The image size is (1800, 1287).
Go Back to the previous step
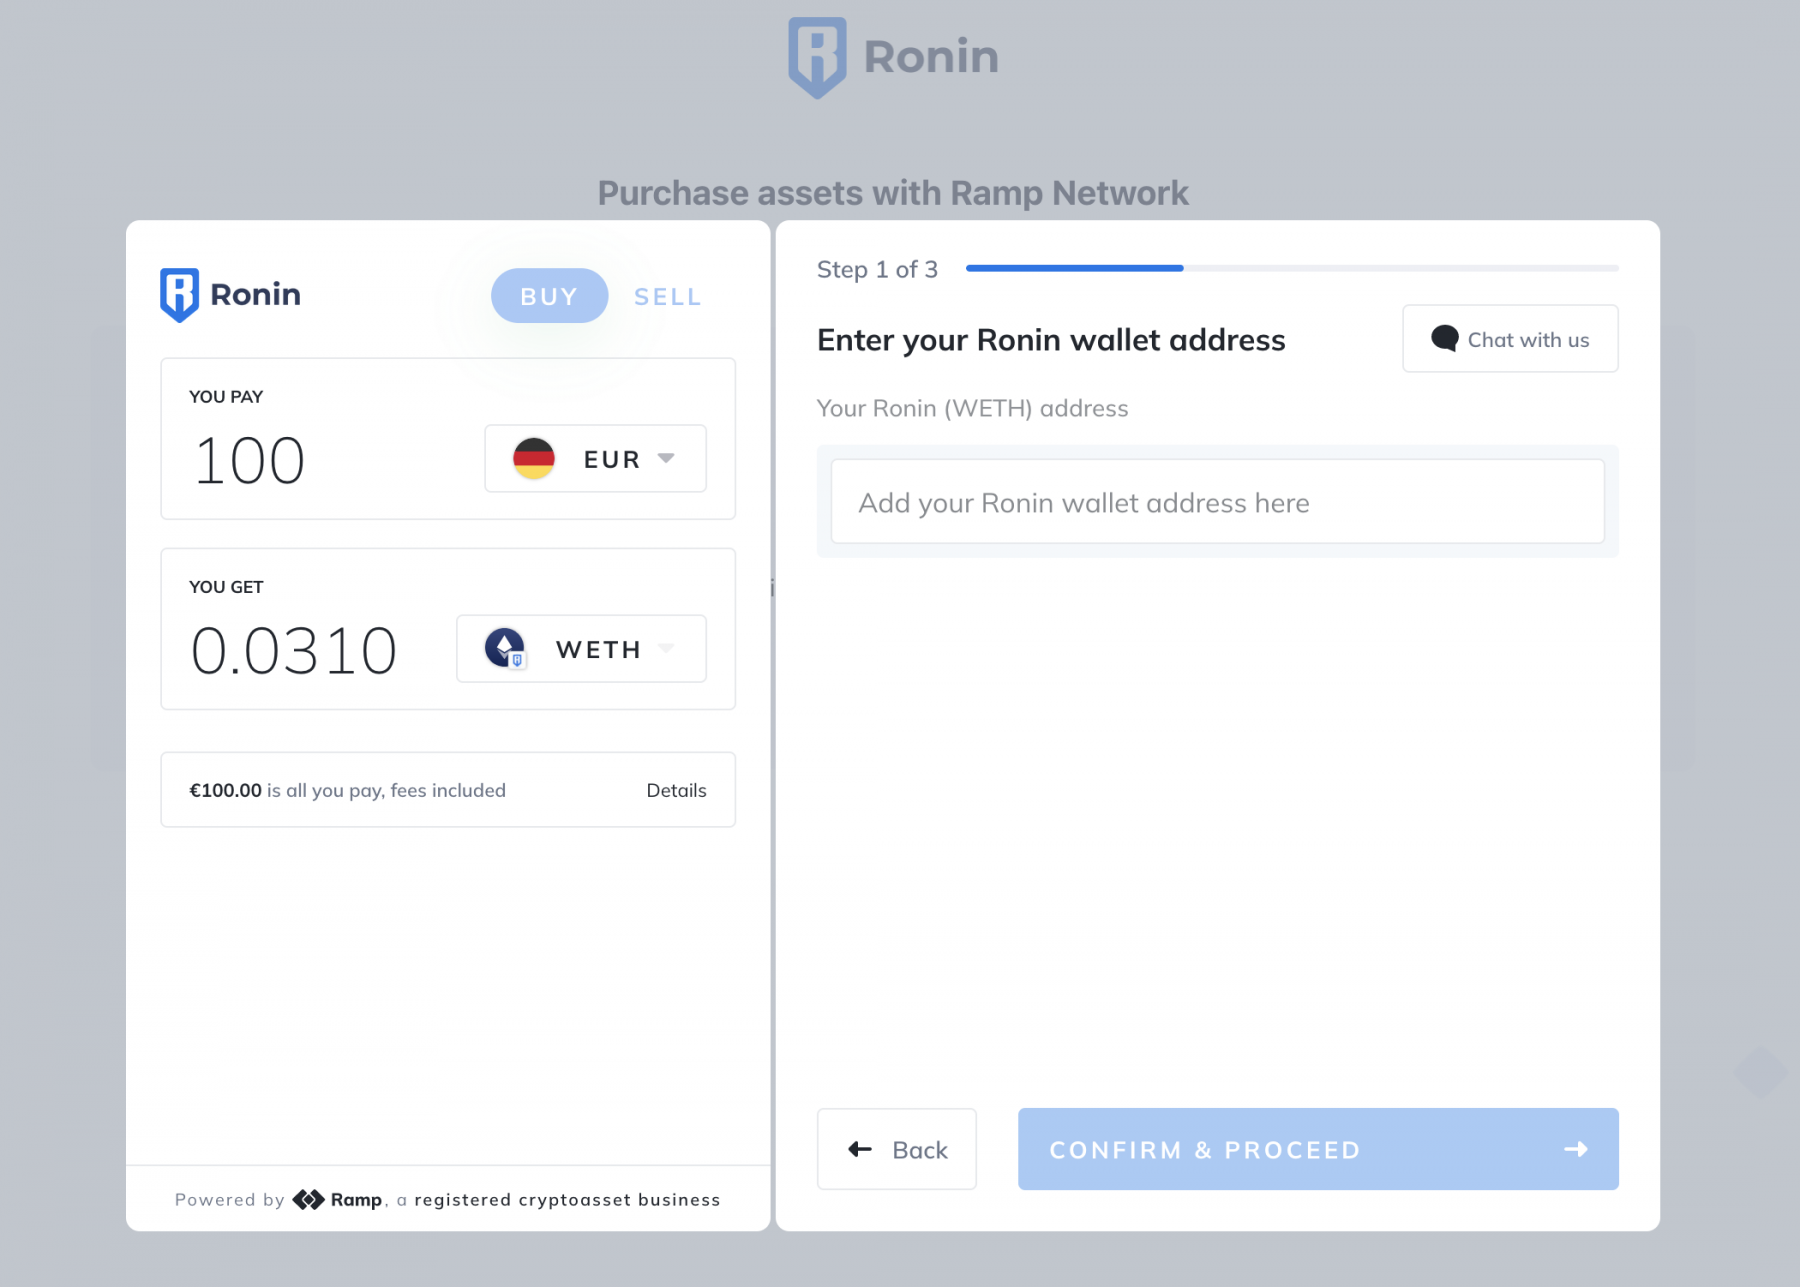[x=897, y=1149]
